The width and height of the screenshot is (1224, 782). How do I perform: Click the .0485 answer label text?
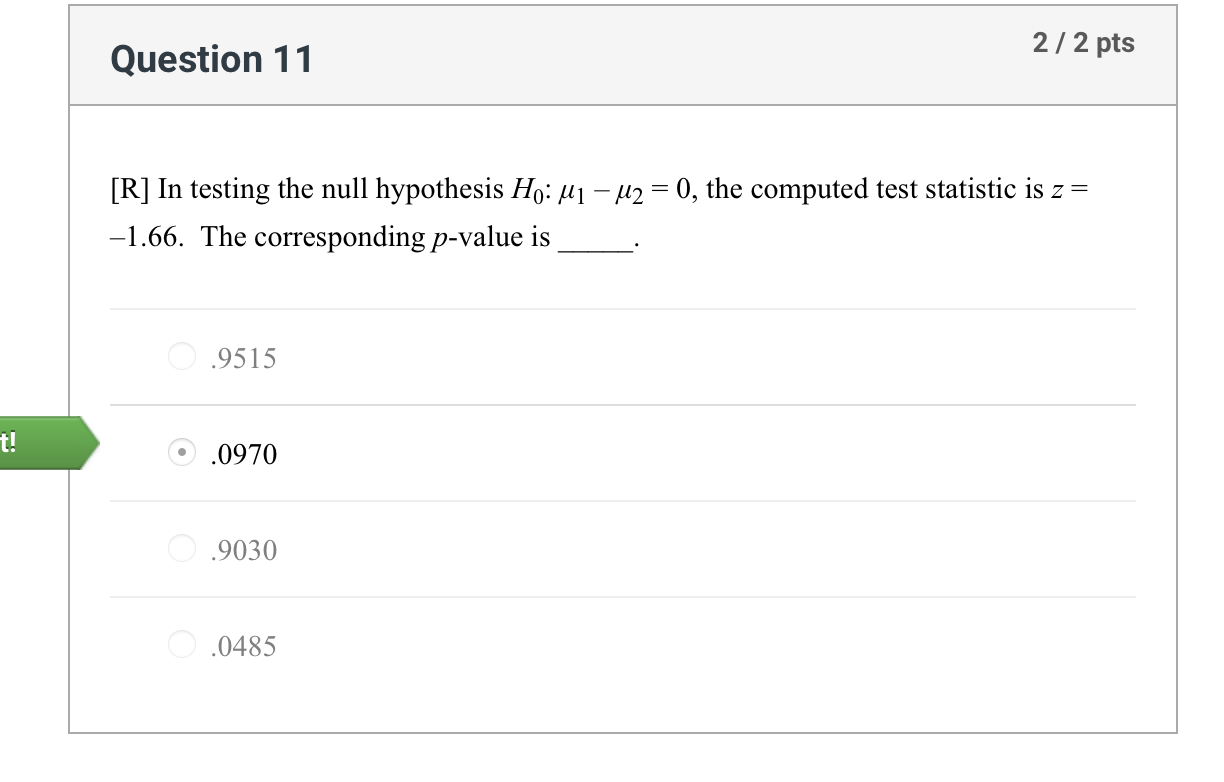coord(243,645)
